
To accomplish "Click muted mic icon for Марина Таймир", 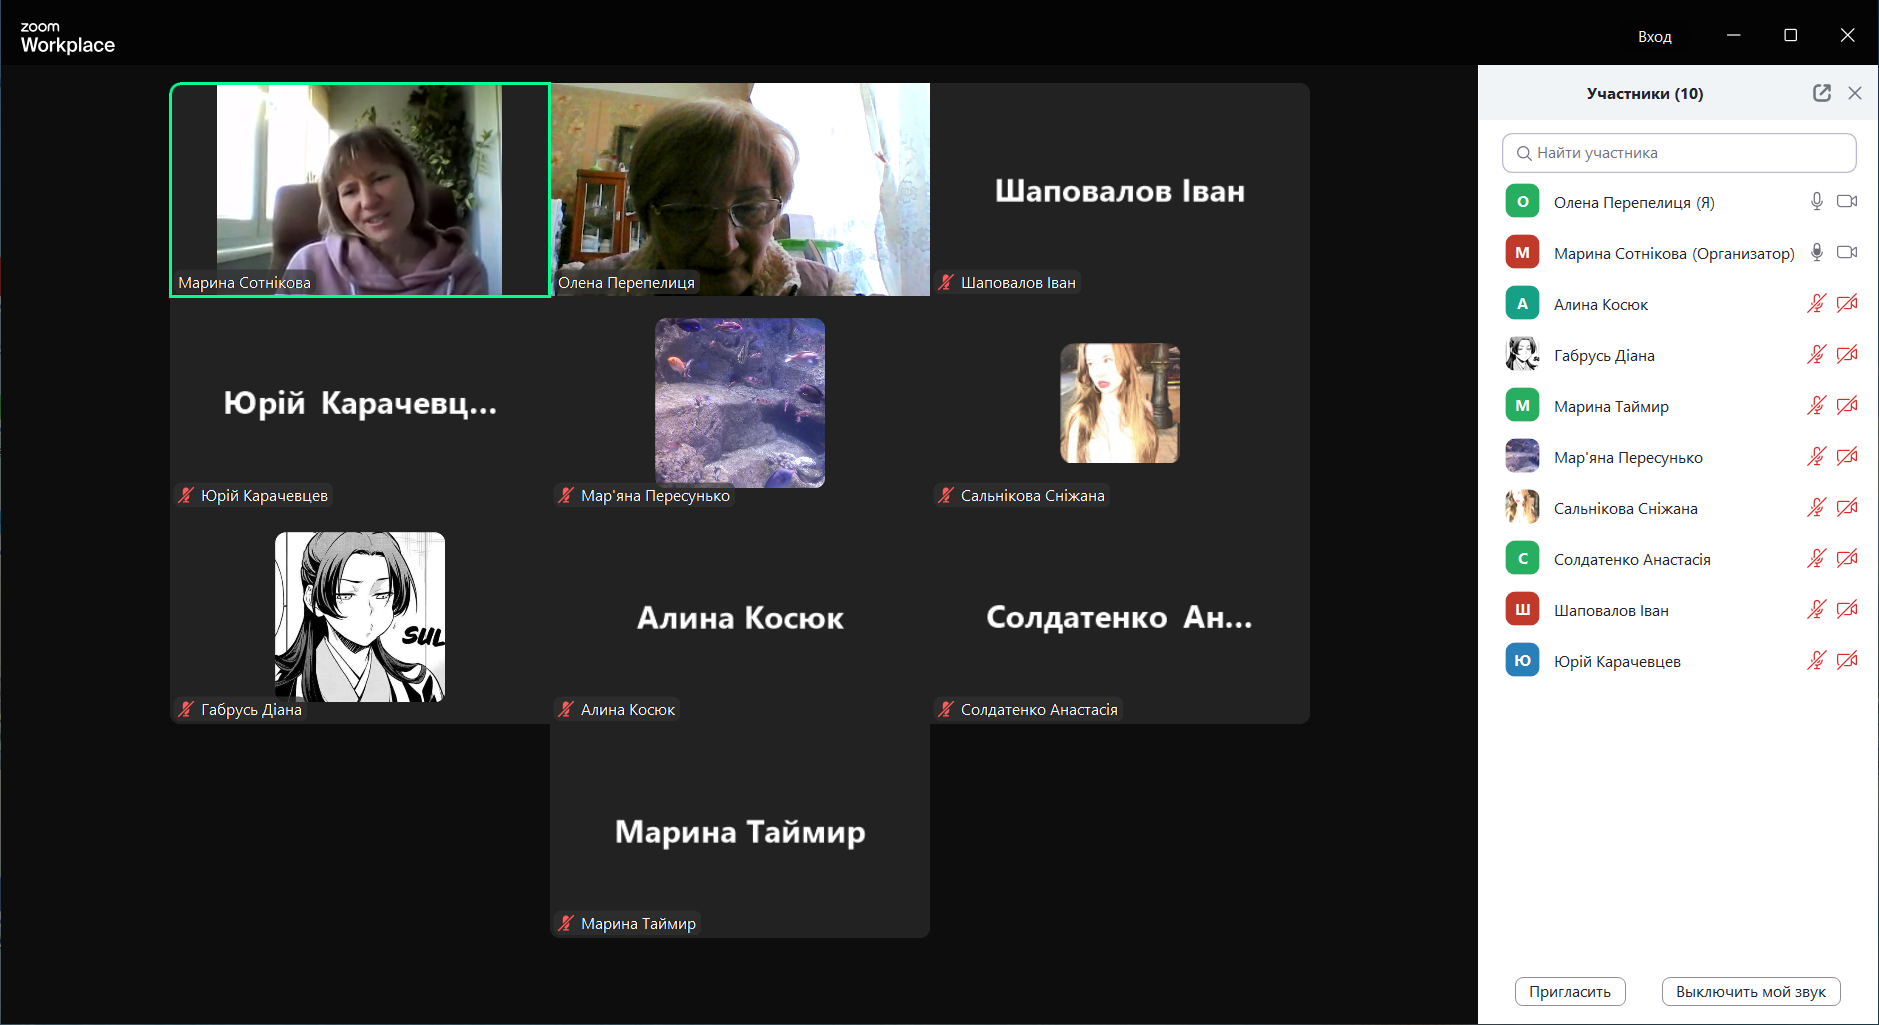I will (x=1817, y=406).
